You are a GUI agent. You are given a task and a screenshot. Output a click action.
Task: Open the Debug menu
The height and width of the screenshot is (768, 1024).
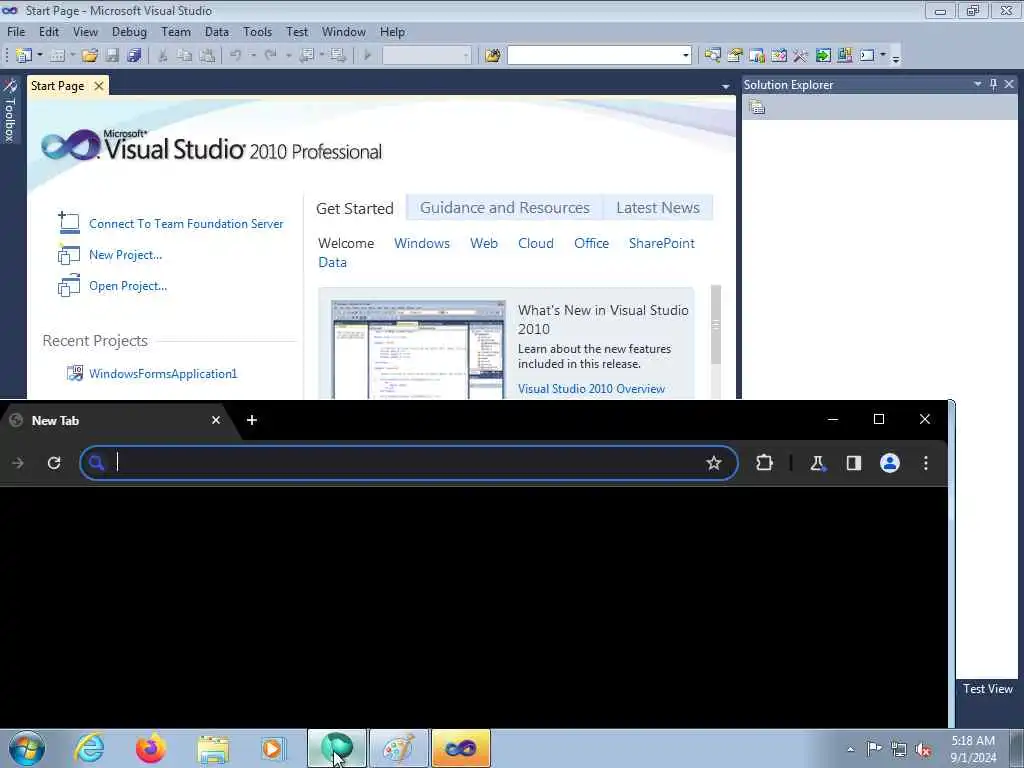click(x=129, y=31)
